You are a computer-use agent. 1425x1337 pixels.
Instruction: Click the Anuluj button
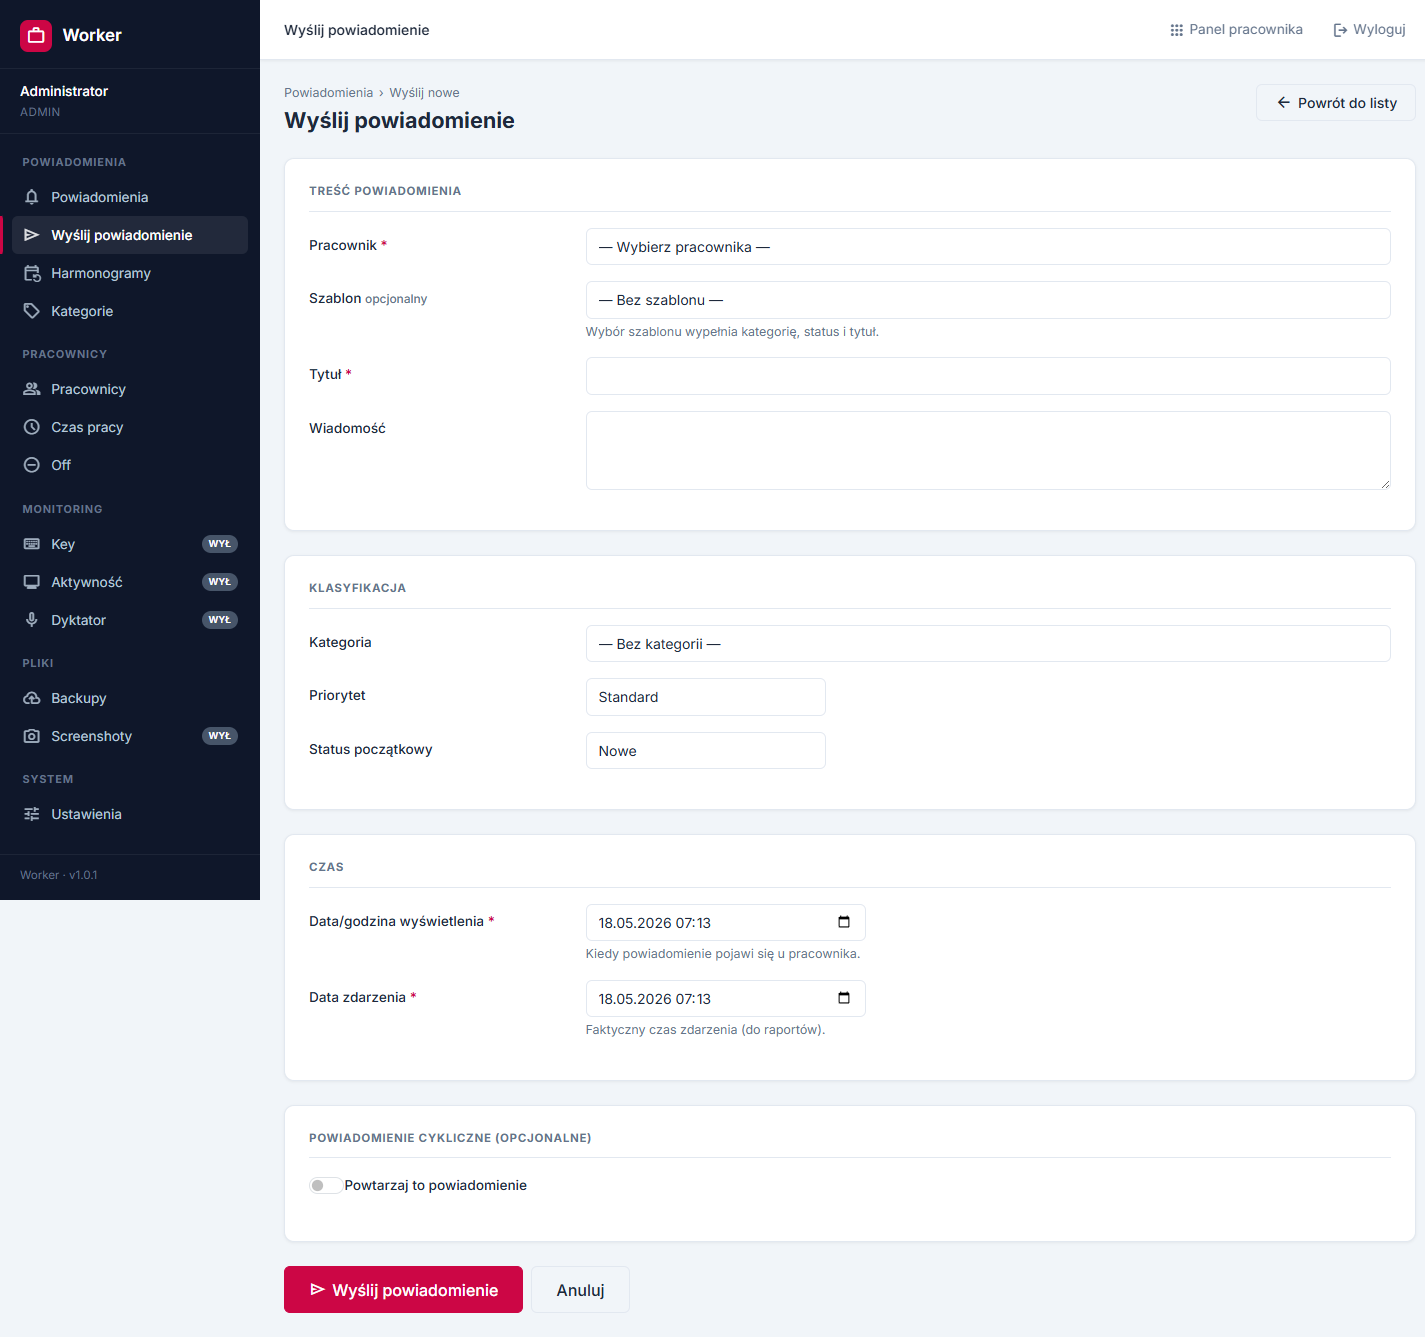click(x=580, y=1290)
